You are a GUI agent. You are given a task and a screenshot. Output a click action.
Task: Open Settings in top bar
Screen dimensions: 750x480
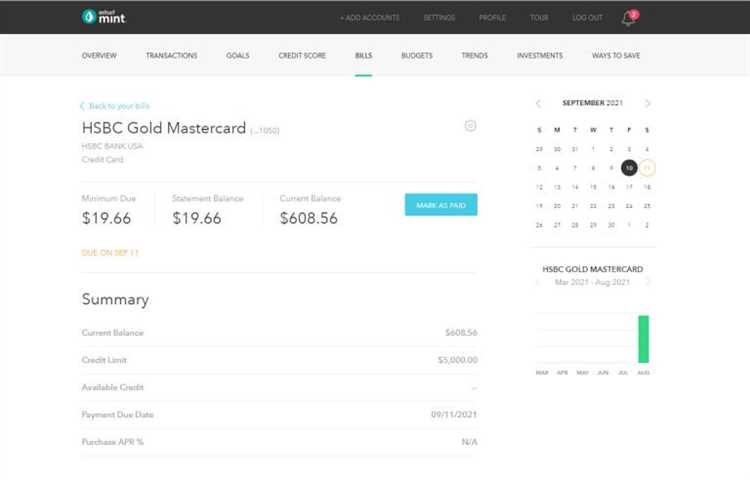coord(439,18)
